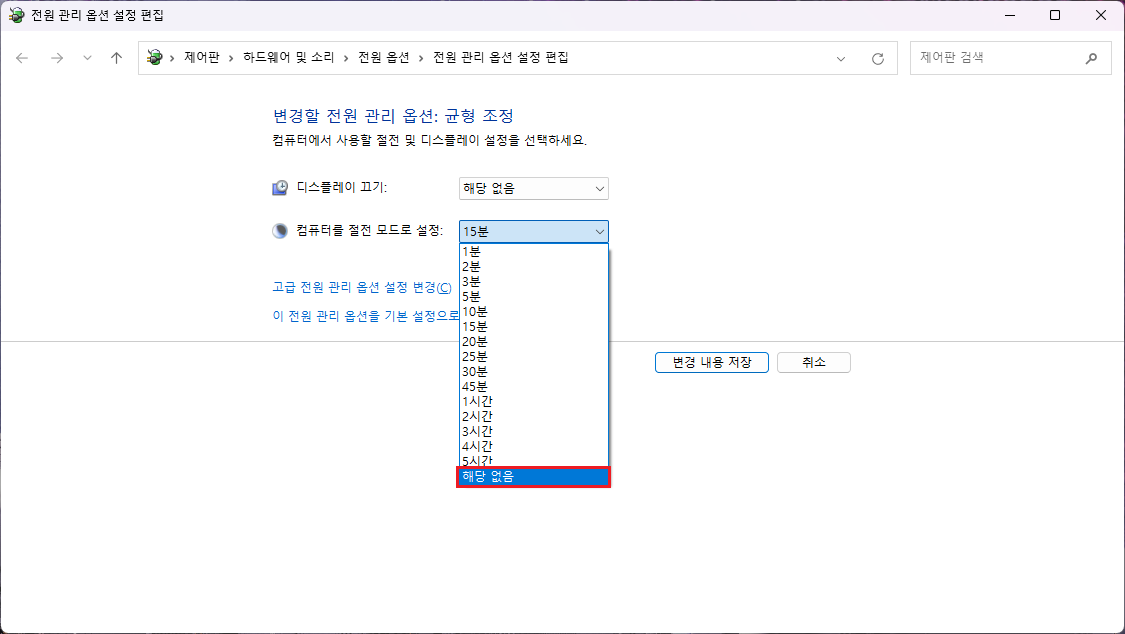Click the address bar dropdown chevron
The height and width of the screenshot is (634, 1125).
click(840, 57)
